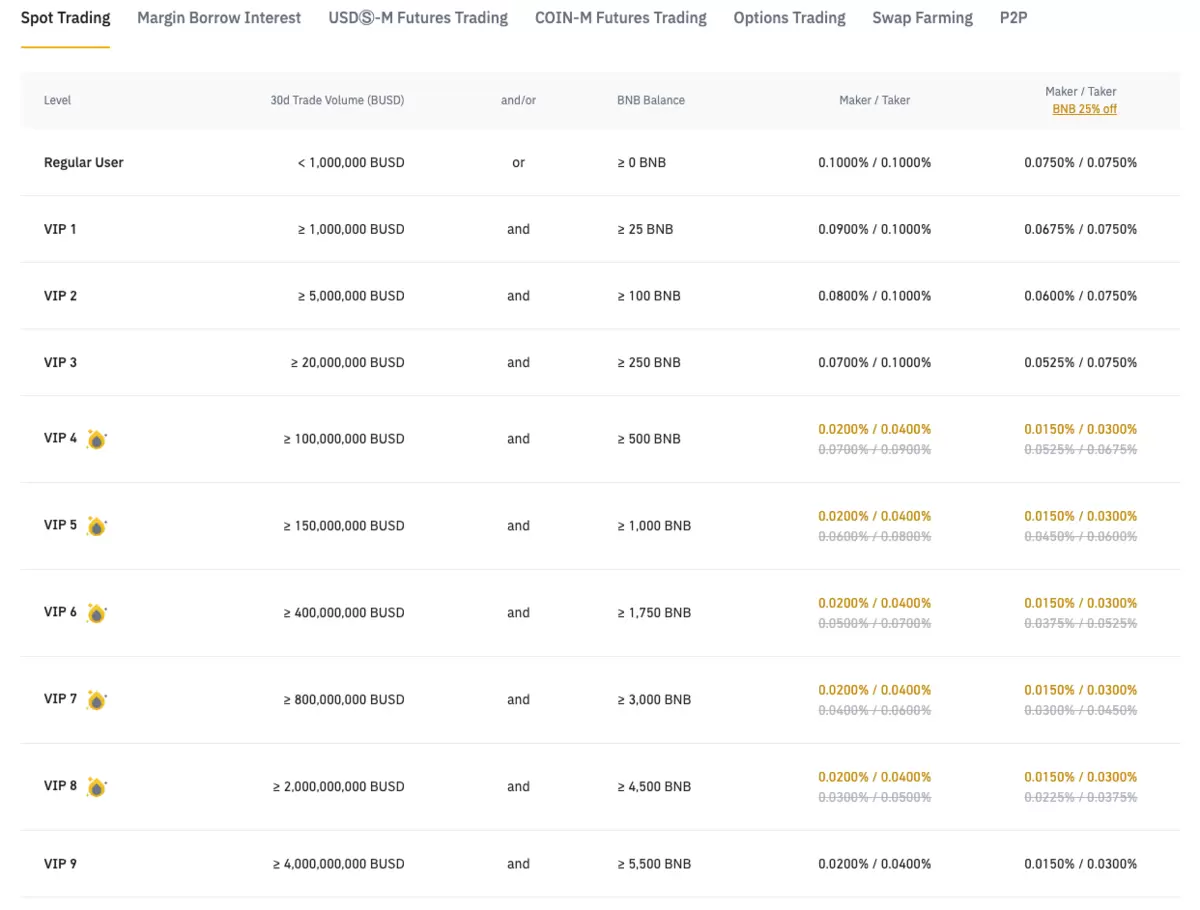Click the and/or column header
Viewport: 1200px width, 910px height.
click(x=518, y=100)
